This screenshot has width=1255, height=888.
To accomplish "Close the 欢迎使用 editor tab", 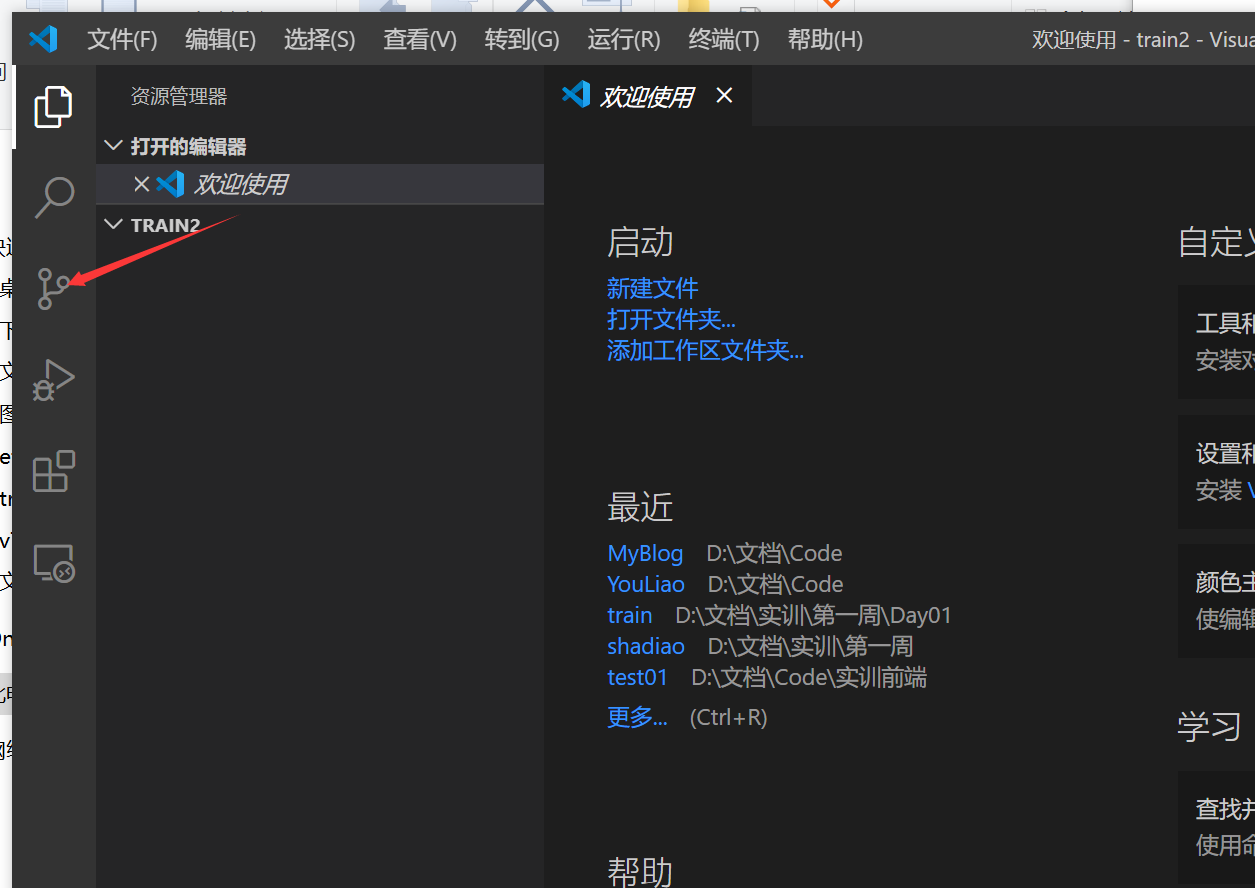I will [x=724, y=95].
